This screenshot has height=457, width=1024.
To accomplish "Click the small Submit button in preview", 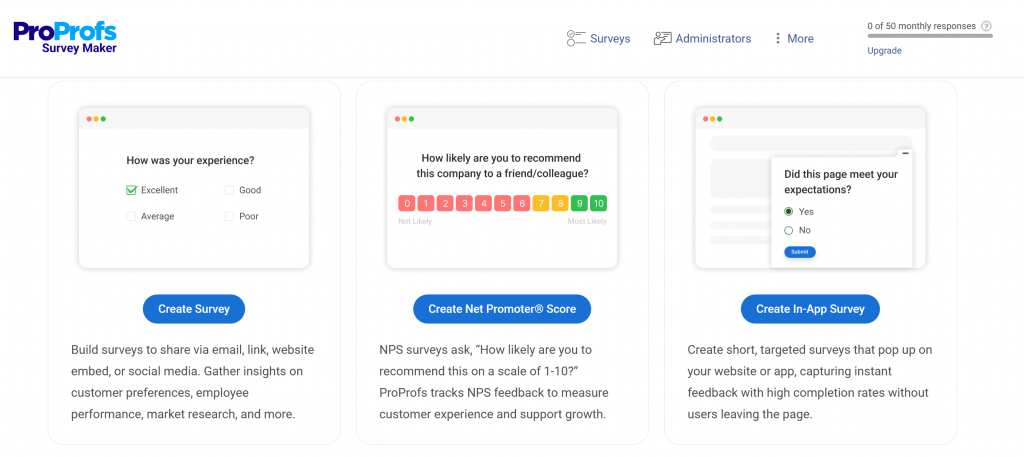I will 800,252.
